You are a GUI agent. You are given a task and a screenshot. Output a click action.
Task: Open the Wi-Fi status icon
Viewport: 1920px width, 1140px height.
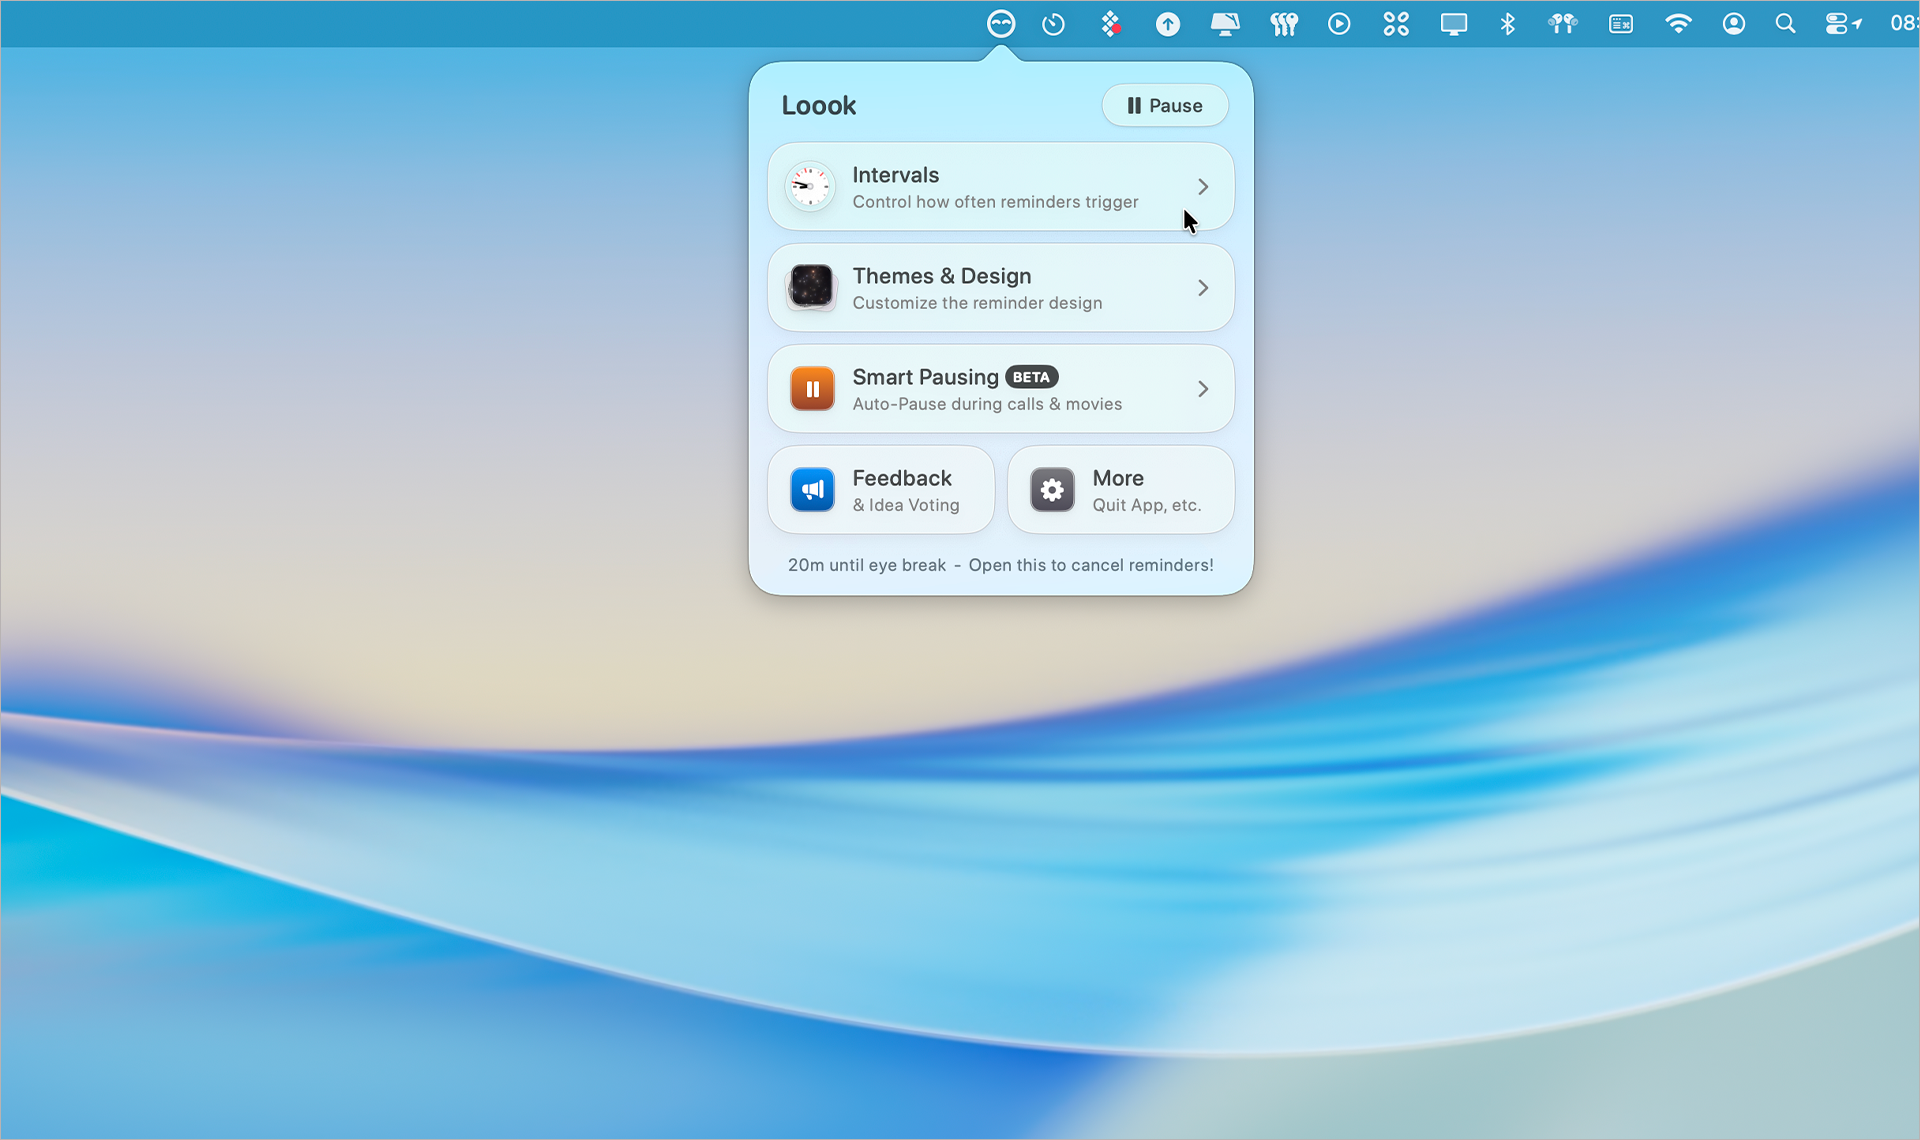point(1679,23)
